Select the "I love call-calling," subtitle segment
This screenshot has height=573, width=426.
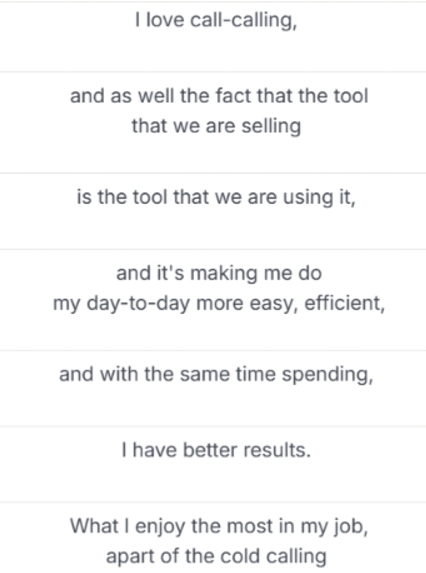point(213,37)
